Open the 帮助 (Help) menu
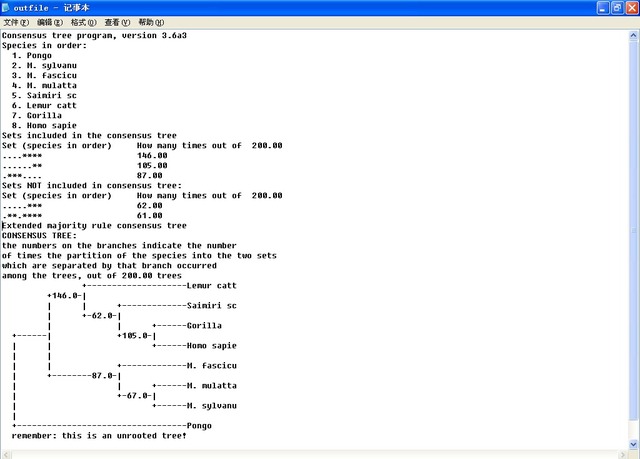The width and height of the screenshot is (640, 459). click(x=151, y=22)
